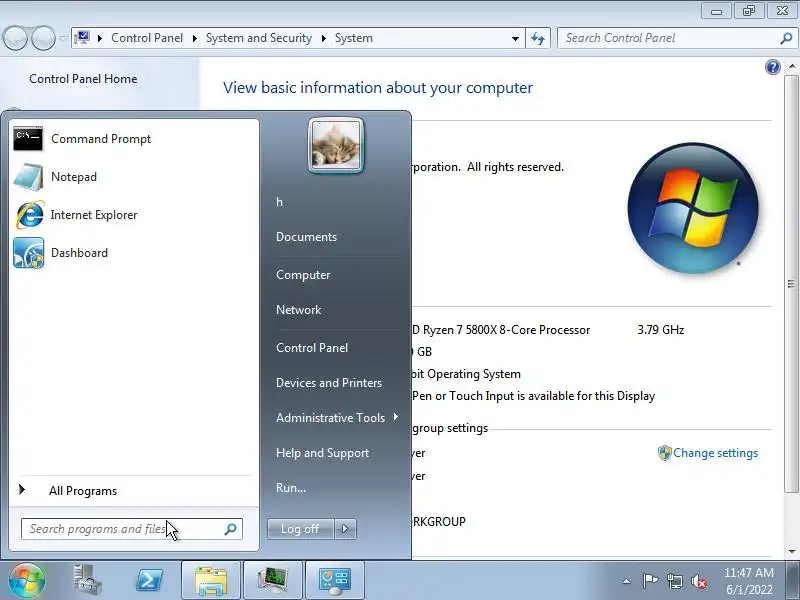Click the address bar refresh button
Screen dimensions: 800x600
(538, 38)
